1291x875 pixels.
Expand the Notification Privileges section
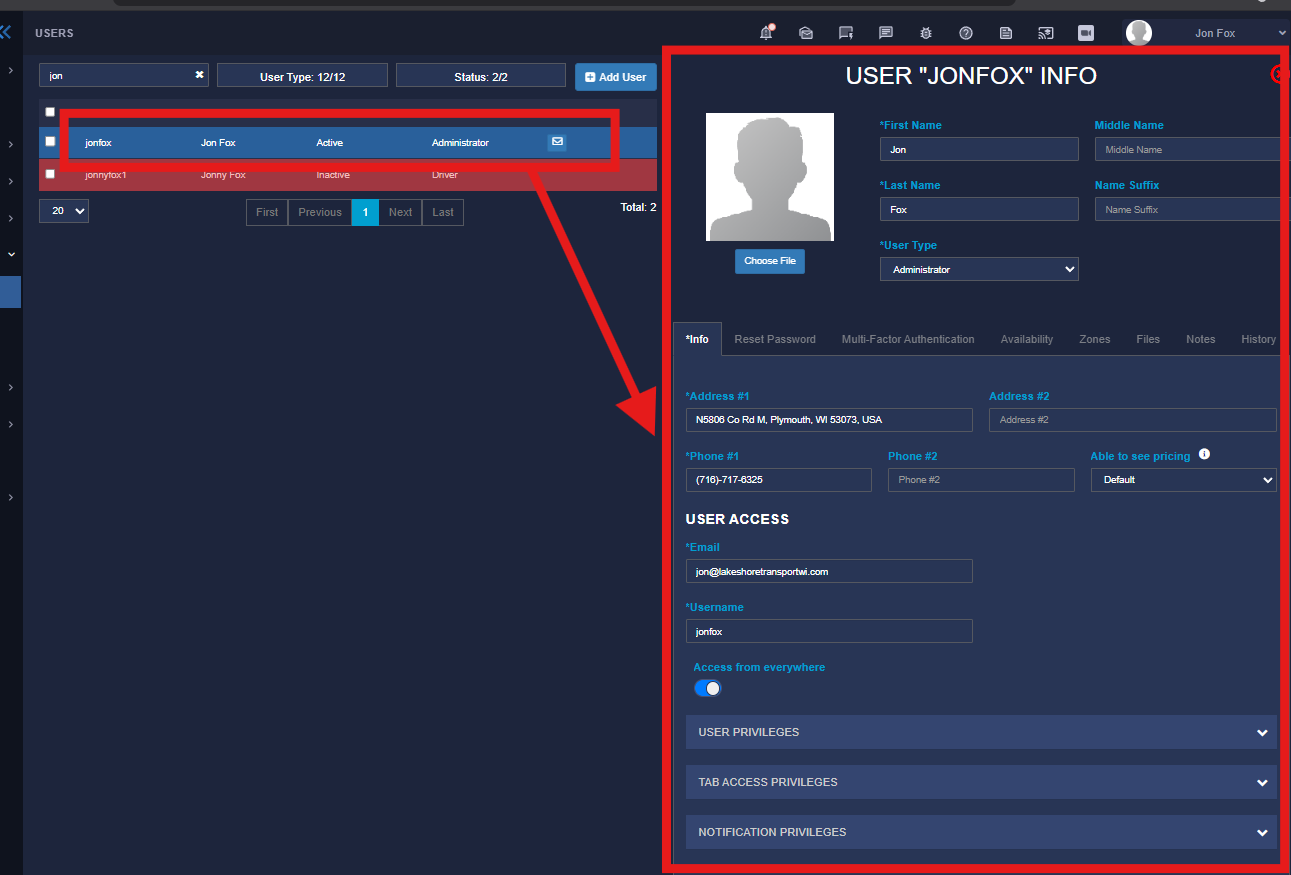coord(981,832)
